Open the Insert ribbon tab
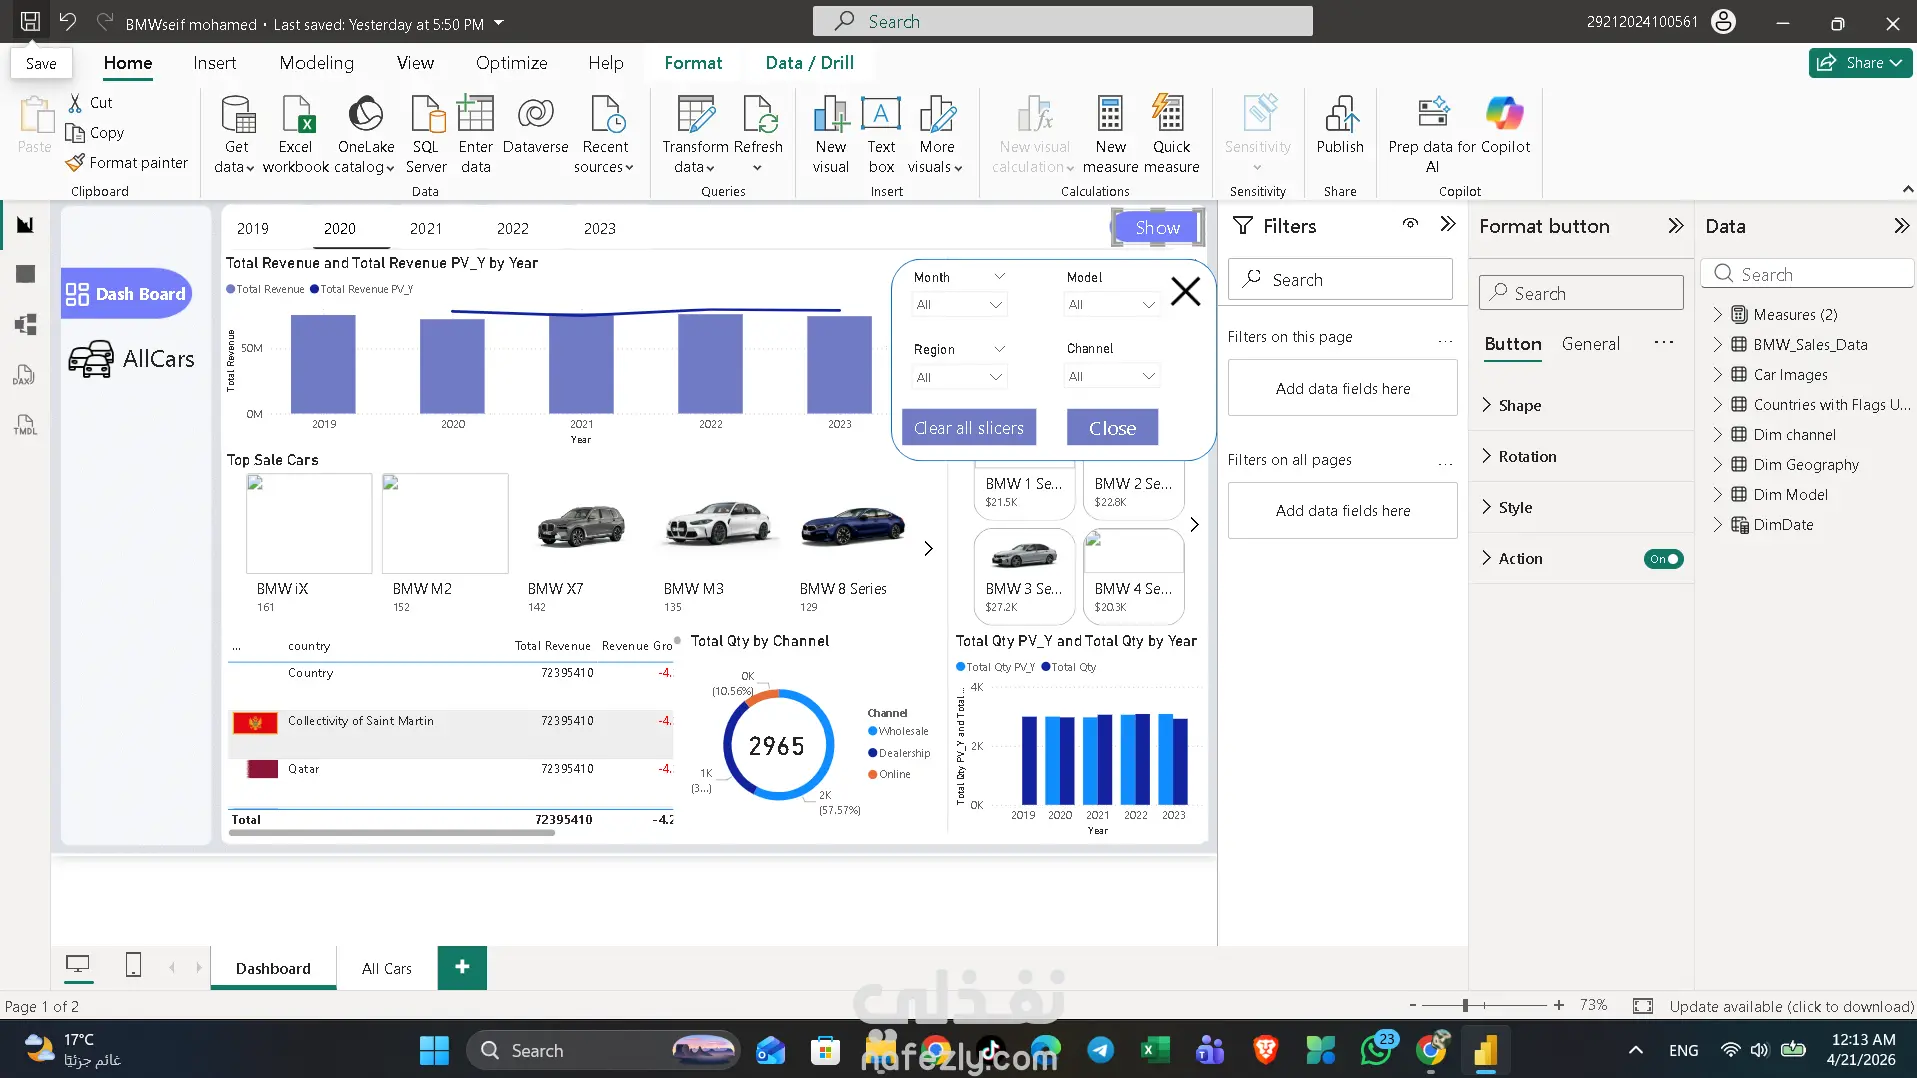 point(214,63)
